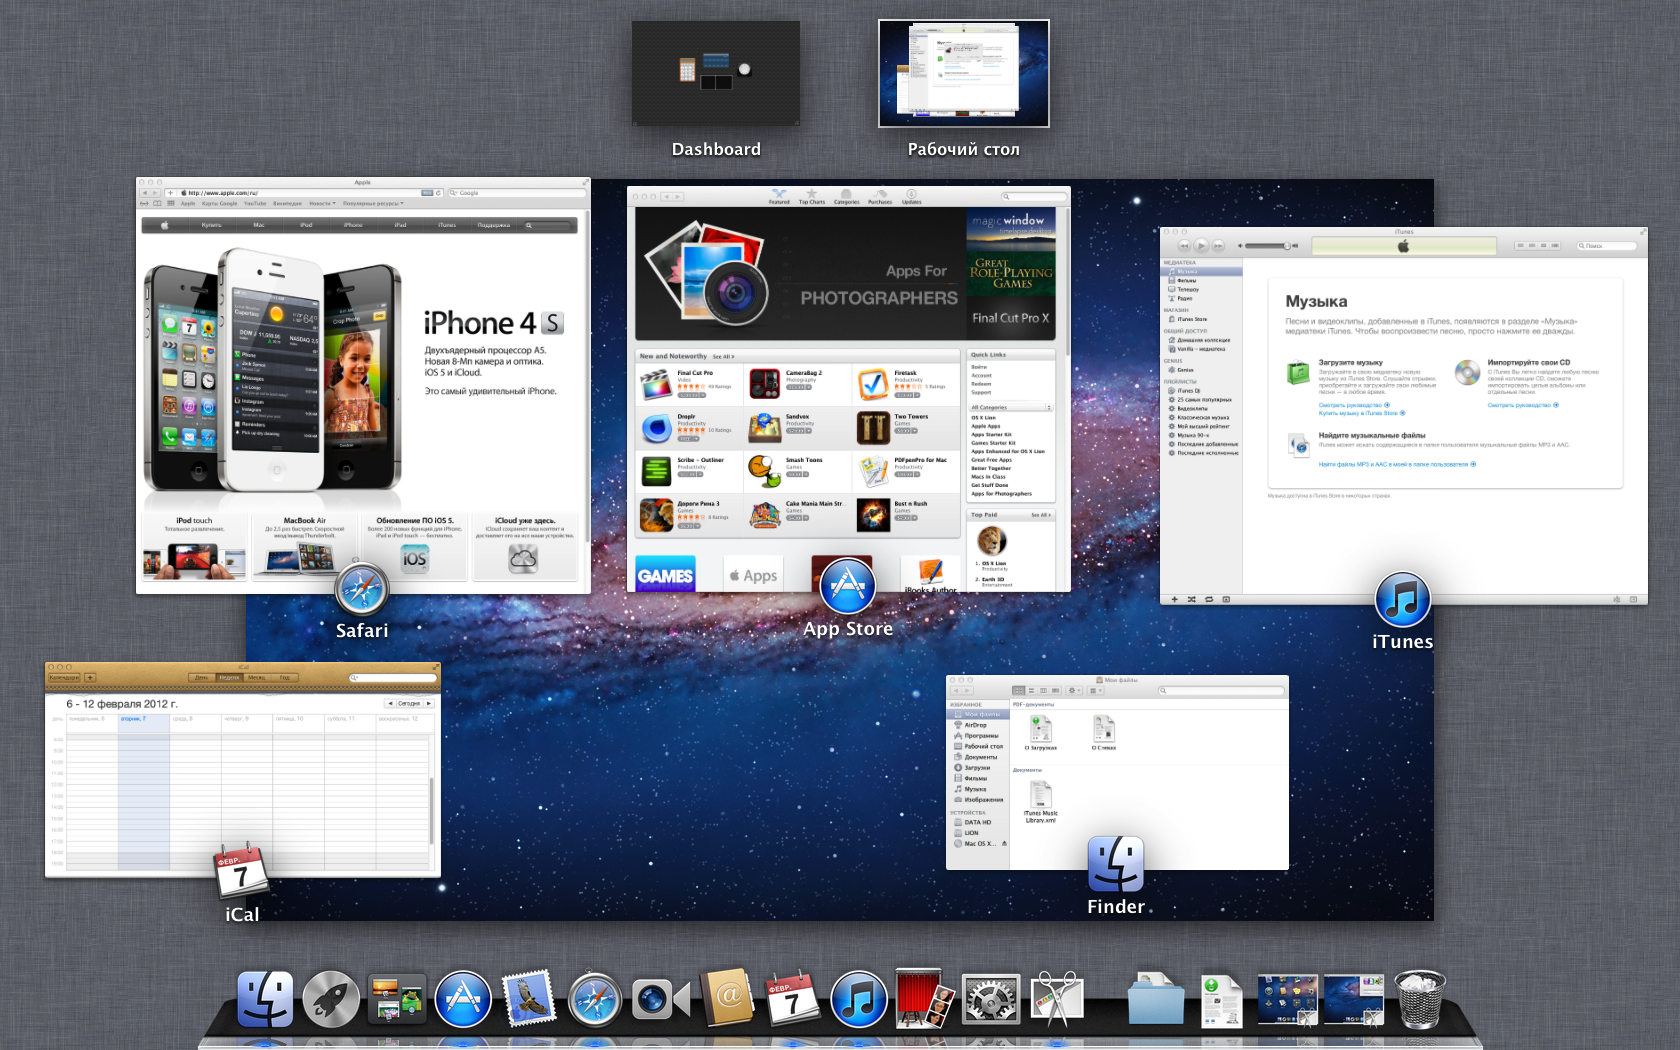Open Mail stamp icon in Dock
The width and height of the screenshot is (1680, 1050).
click(x=528, y=999)
